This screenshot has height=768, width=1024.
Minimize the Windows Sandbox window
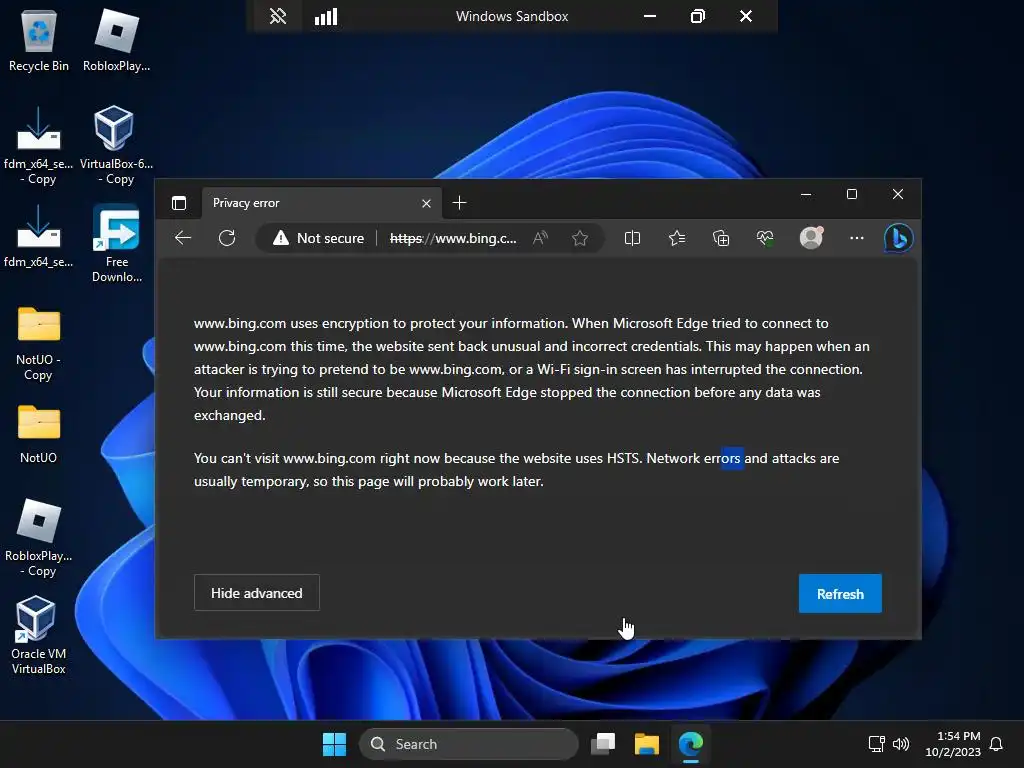point(650,16)
